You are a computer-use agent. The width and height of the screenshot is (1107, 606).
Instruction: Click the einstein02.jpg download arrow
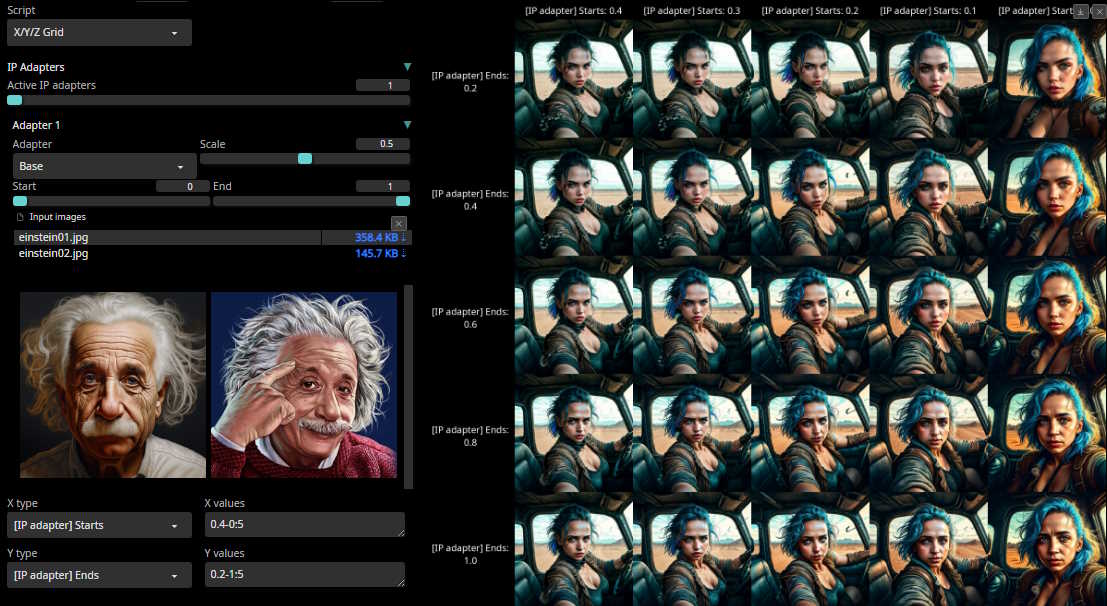point(404,254)
